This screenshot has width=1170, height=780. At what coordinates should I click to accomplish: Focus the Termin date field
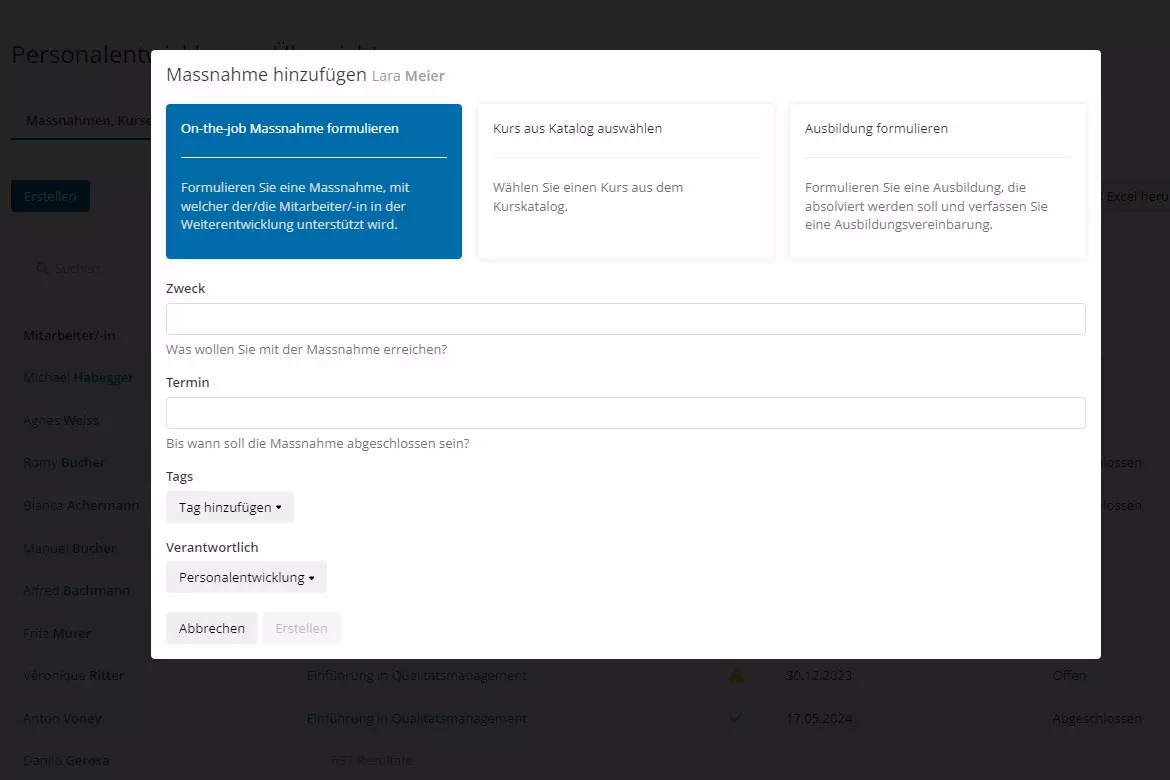coord(625,413)
